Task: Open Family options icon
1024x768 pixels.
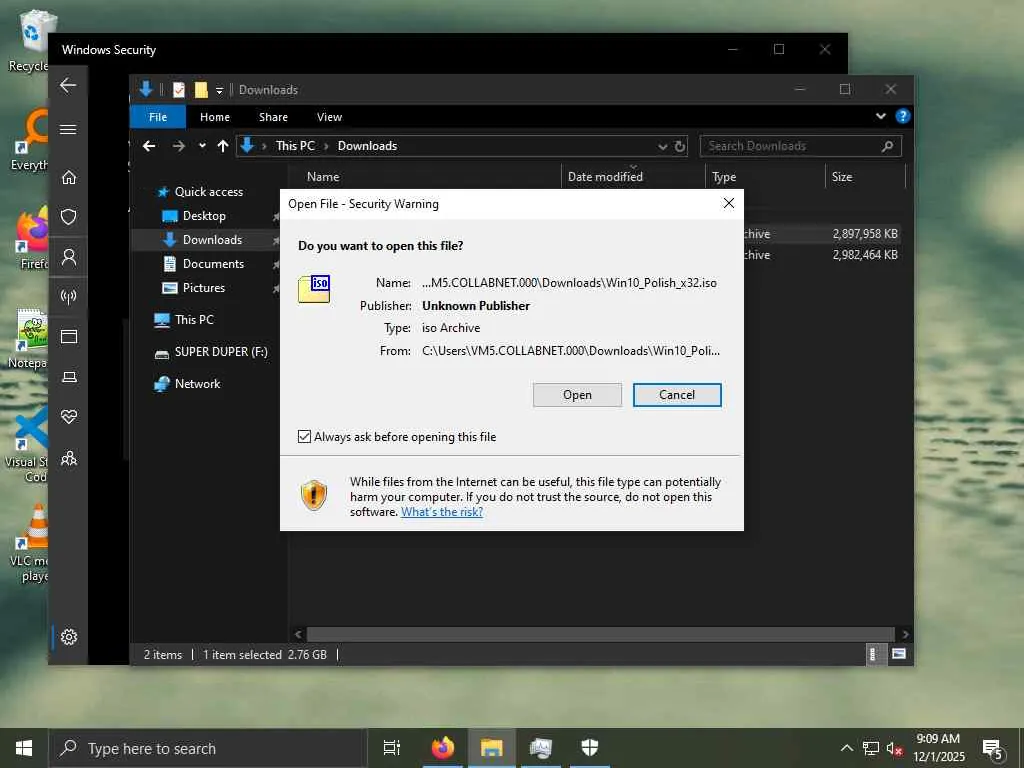Action: [x=69, y=458]
